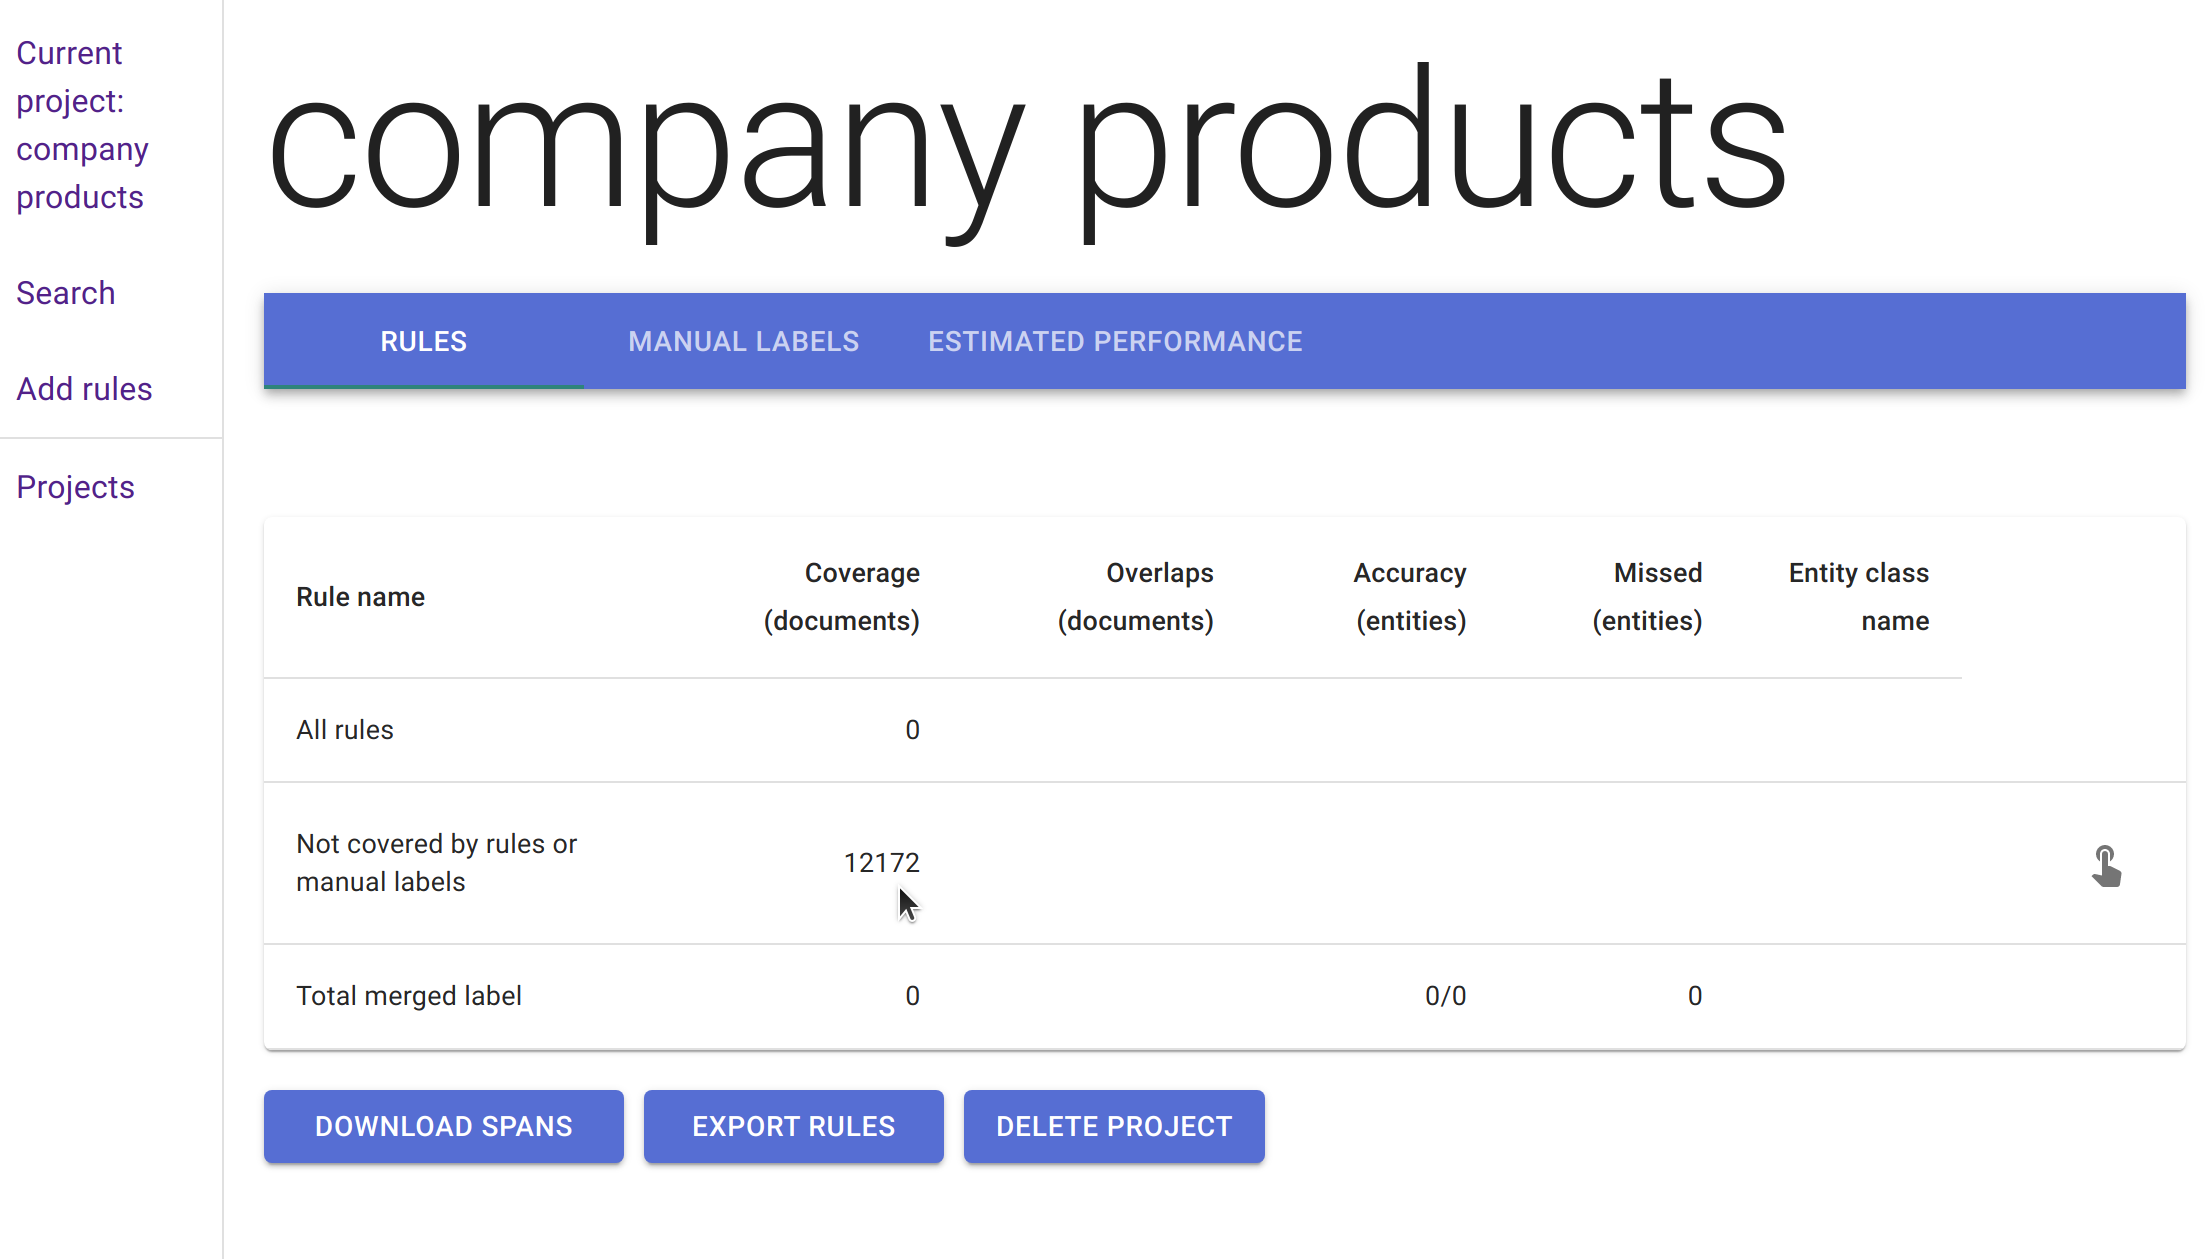This screenshot has height=1259, width=2209.
Task: Click the Coverage (documents) column header
Action: 841,597
